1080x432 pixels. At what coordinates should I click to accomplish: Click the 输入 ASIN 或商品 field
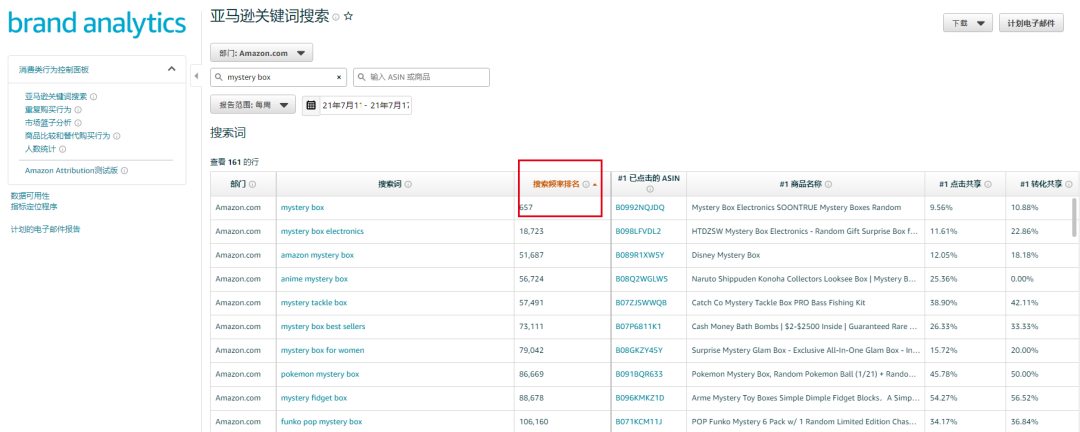point(422,77)
